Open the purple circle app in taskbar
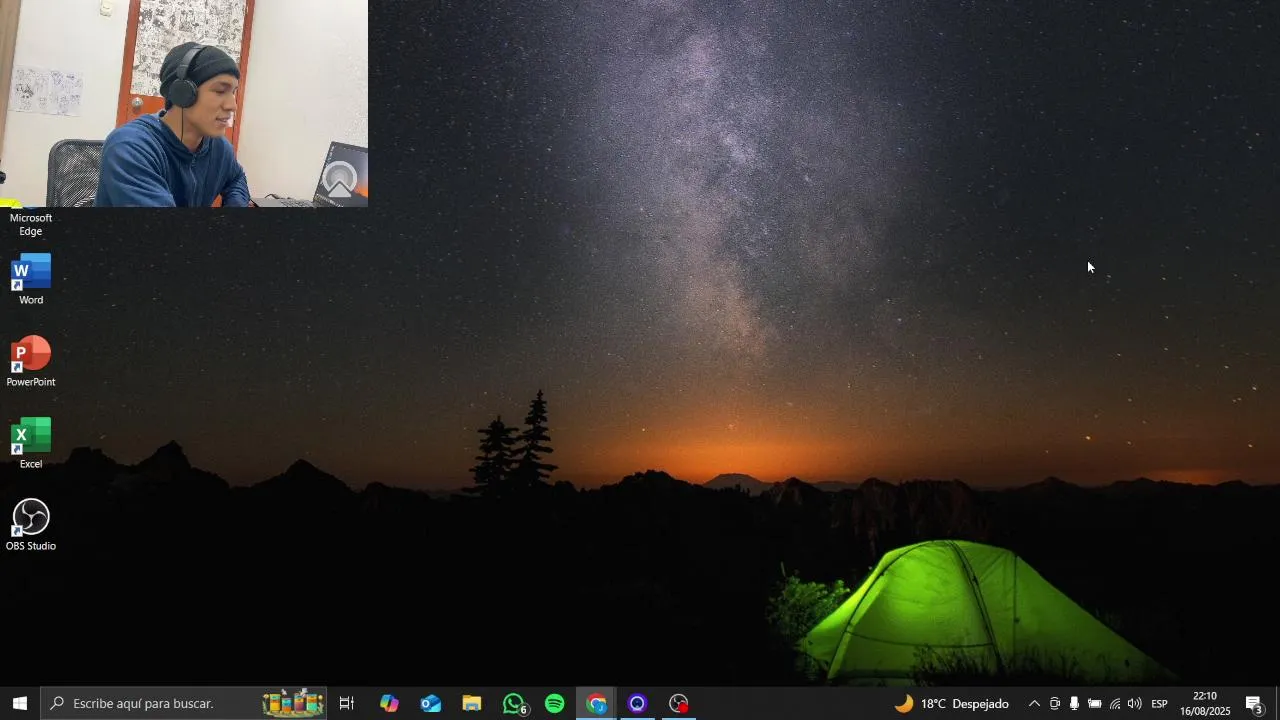This screenshot has width=1280, height=720. (x=637, y=704)
